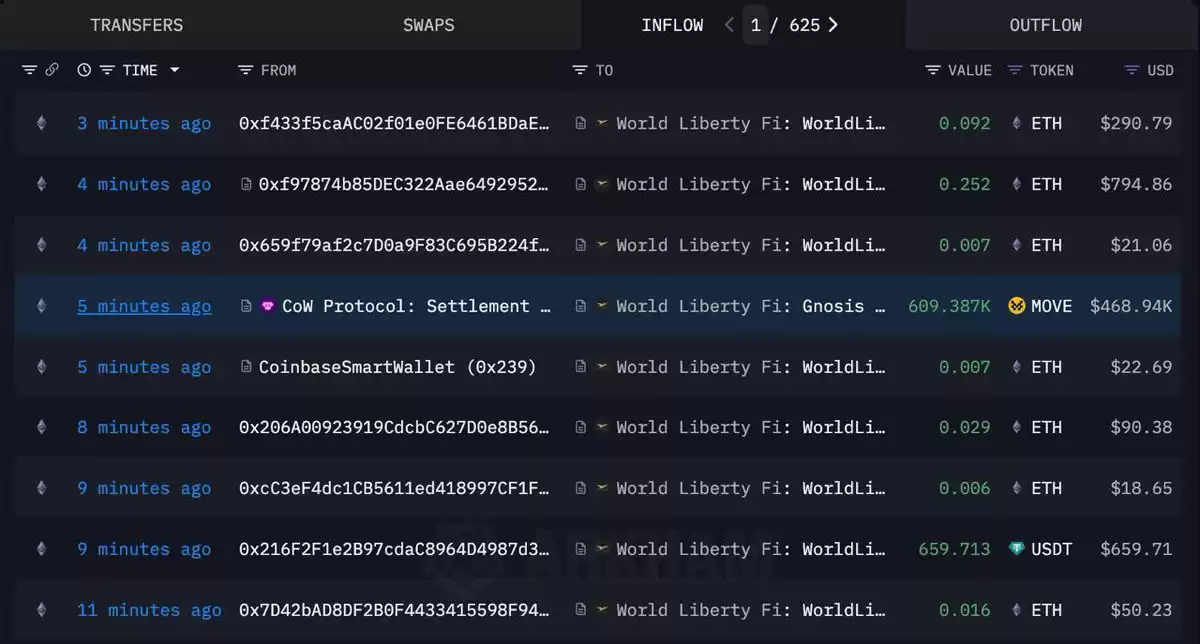1200x644 pixels.
Task: Click the World Liberty entity icon on the $21.06 row
Action: [x=602, y=245]
